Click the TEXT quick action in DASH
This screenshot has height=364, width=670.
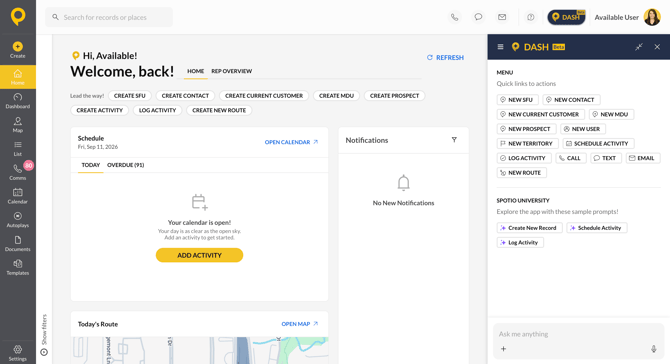click(x=606, y=158)
